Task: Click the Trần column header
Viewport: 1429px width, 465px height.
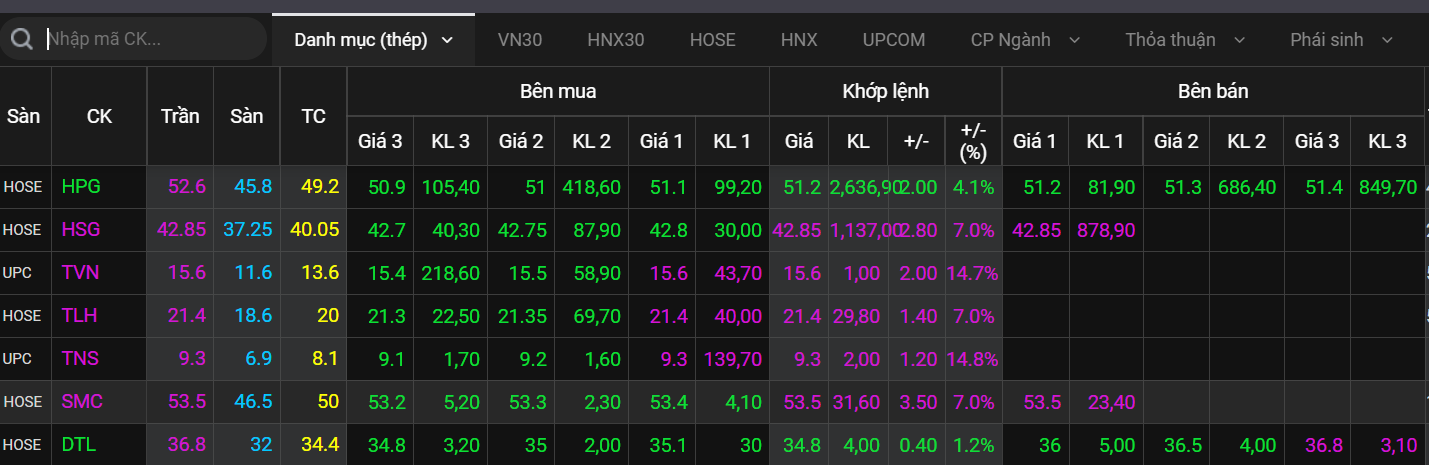Action: (180, 116)
